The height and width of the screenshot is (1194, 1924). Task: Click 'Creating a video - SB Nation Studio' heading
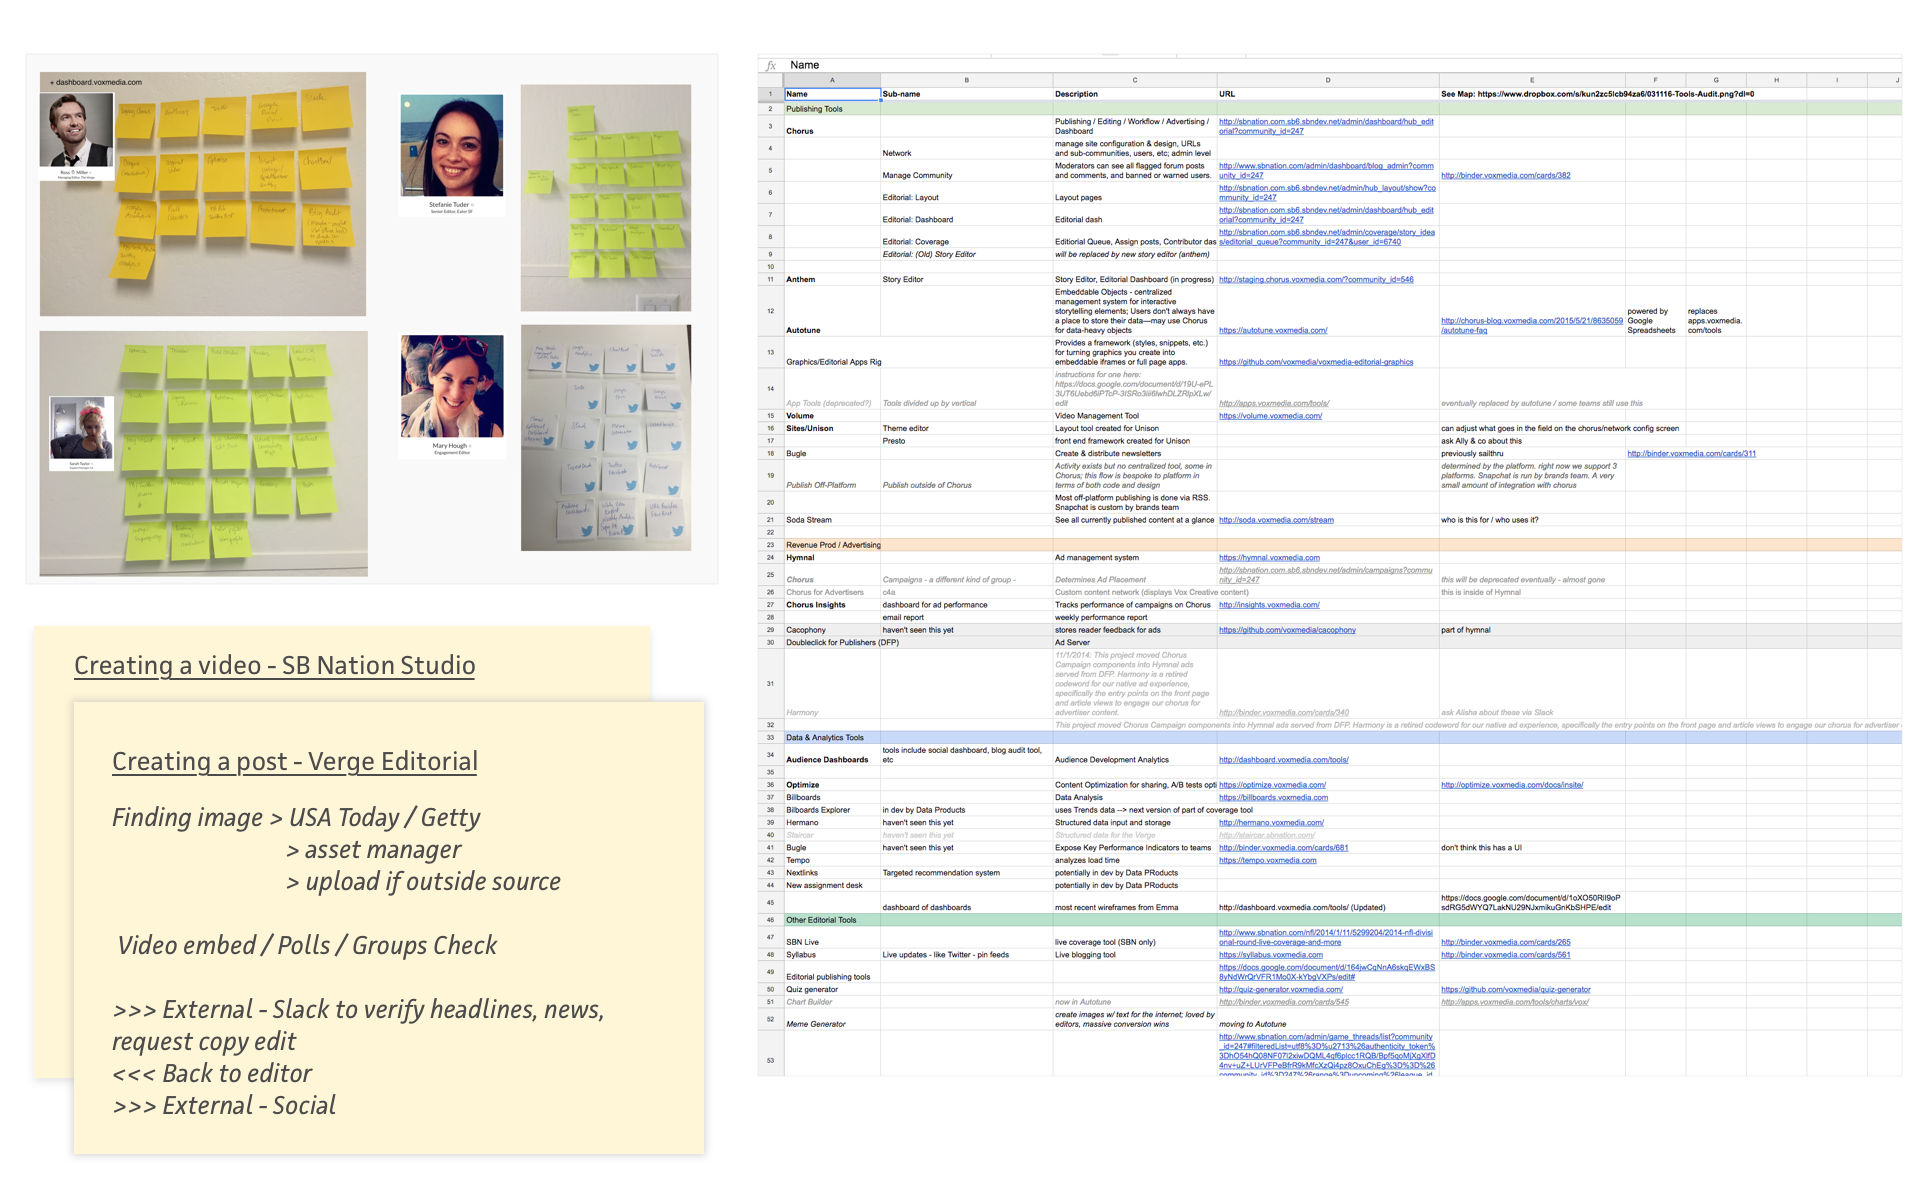(x=275, y=666)
